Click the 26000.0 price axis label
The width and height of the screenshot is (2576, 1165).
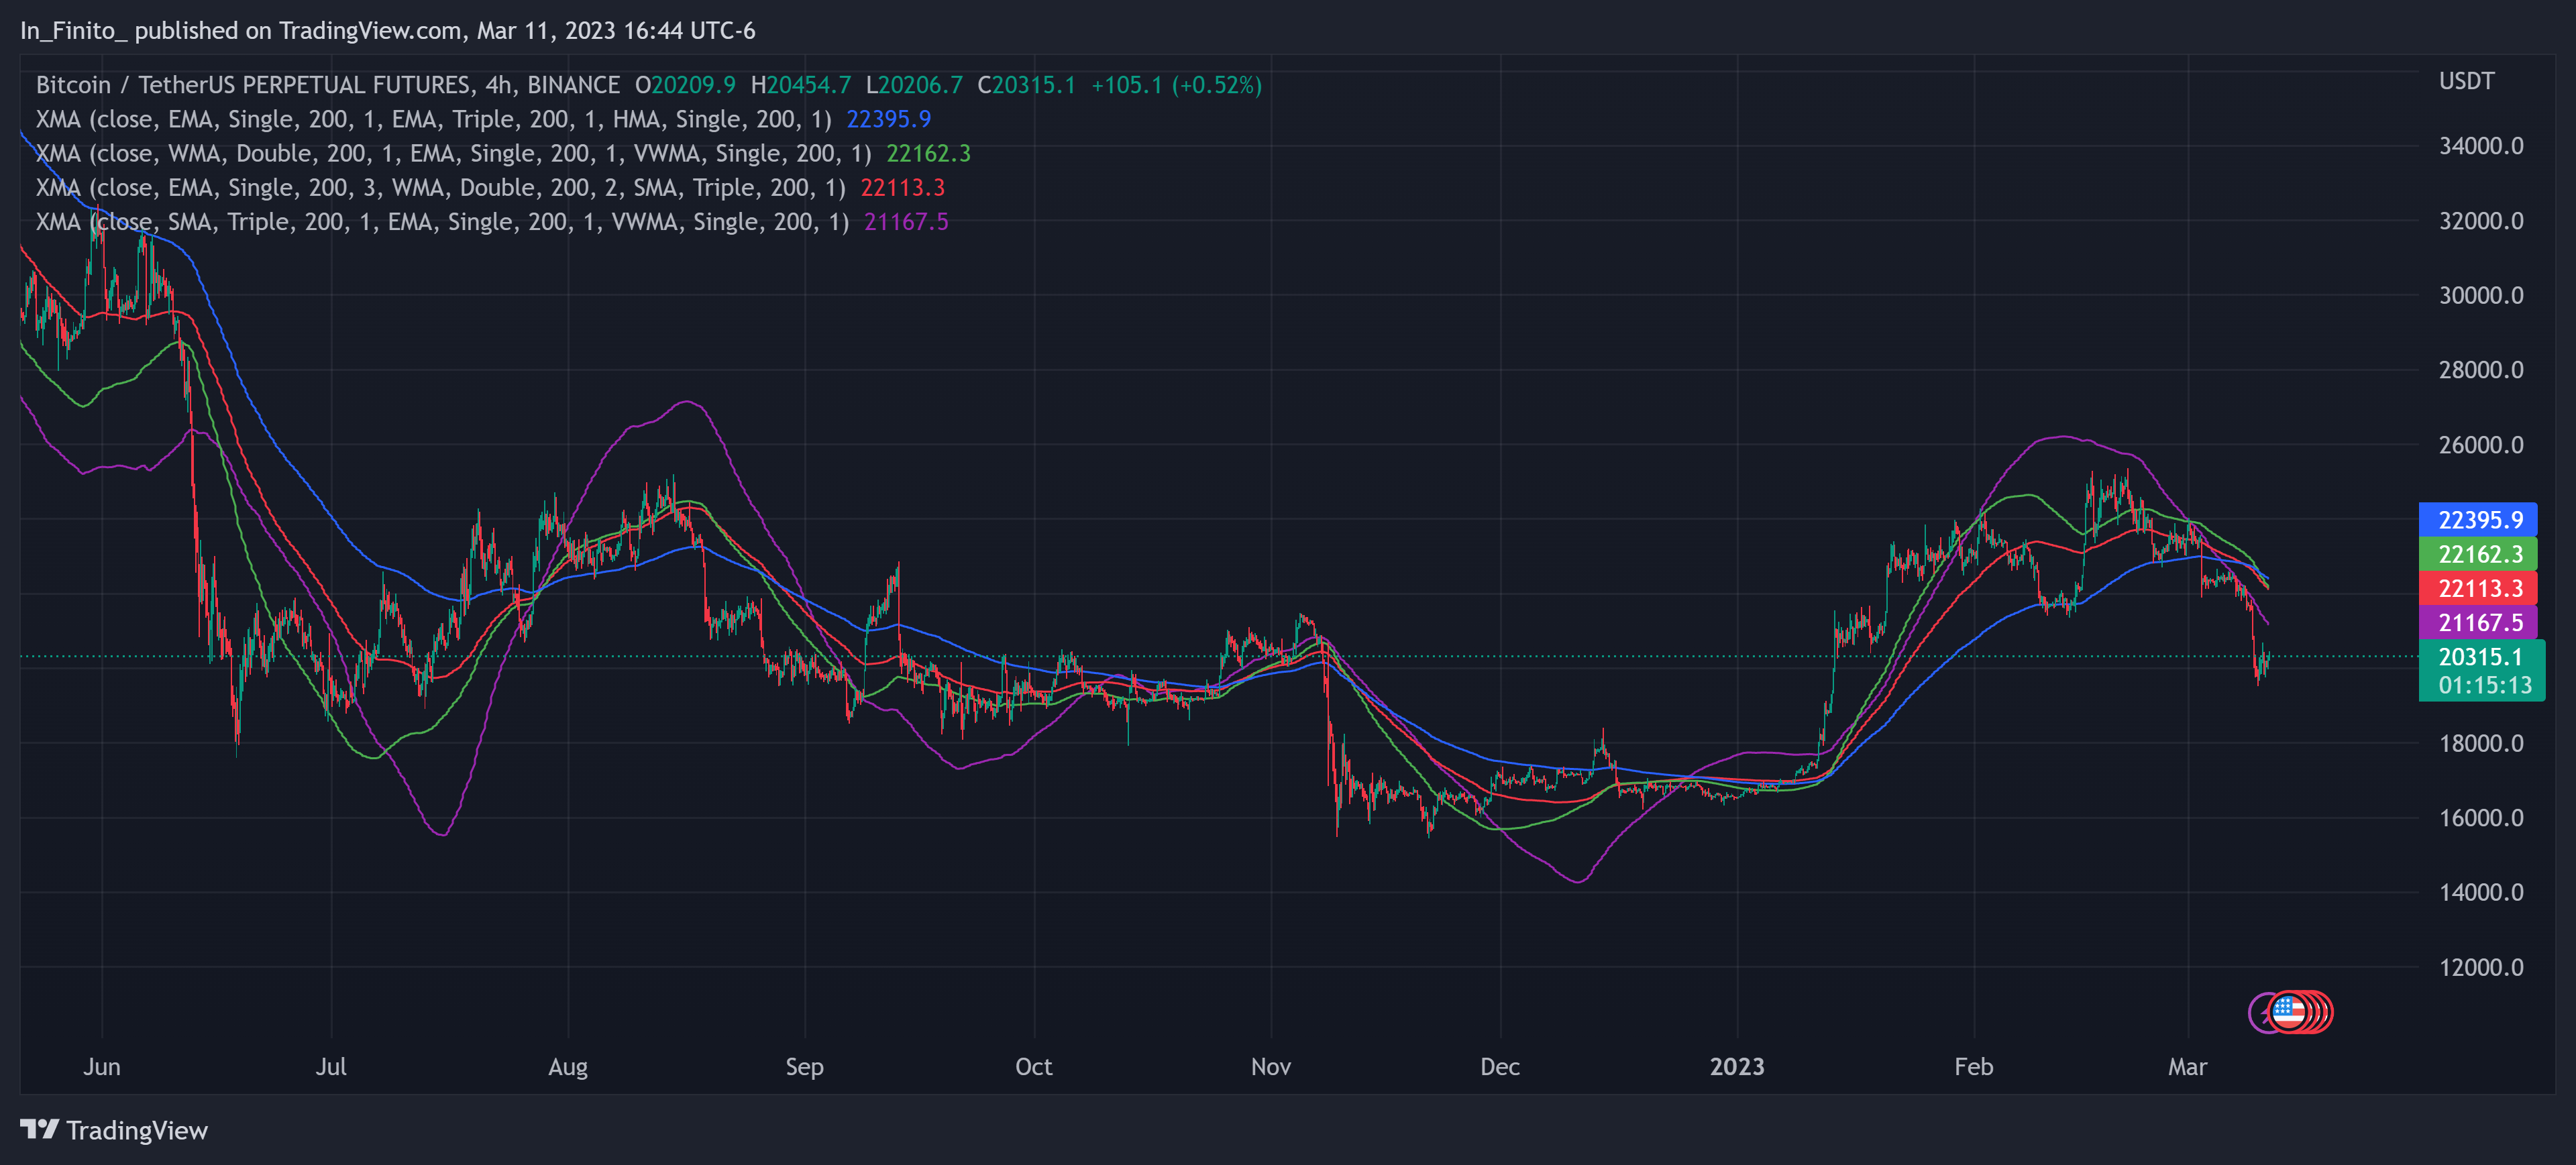coord(2481,445)
